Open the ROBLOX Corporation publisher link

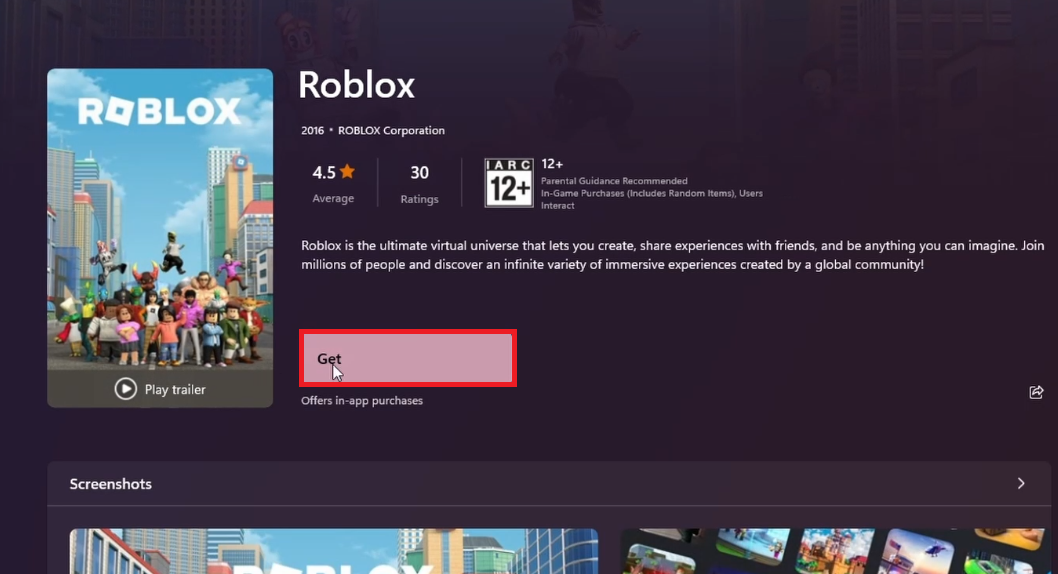pyautogui.click(x=391, y=130)
